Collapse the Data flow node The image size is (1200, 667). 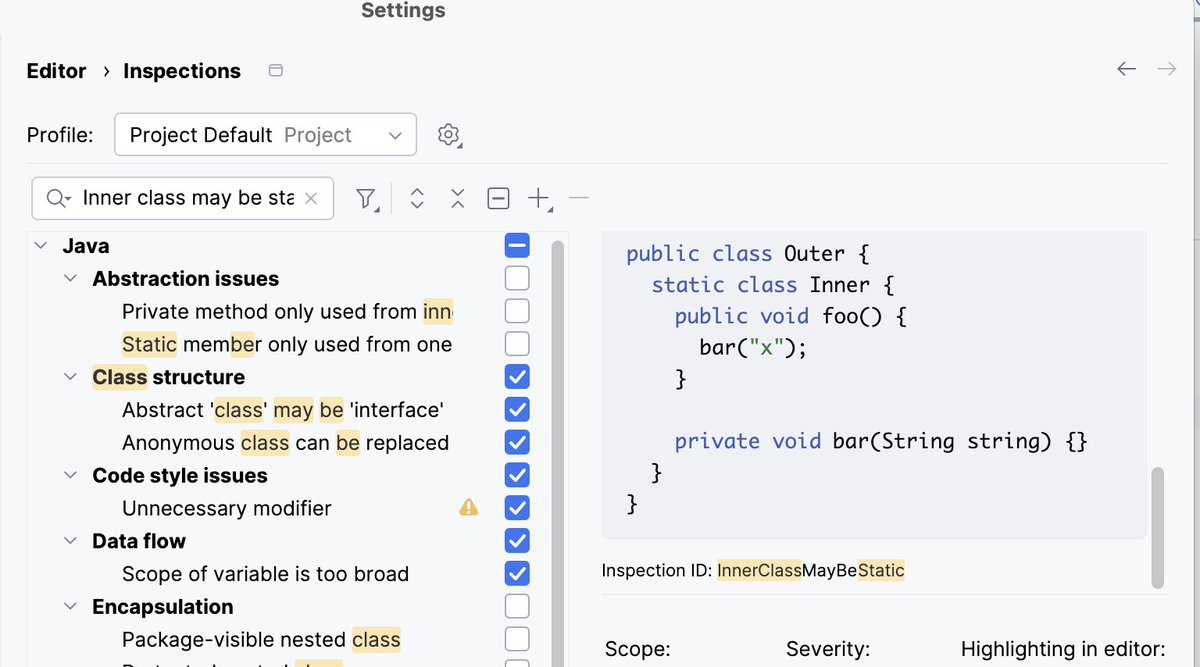tap(71, 541)
